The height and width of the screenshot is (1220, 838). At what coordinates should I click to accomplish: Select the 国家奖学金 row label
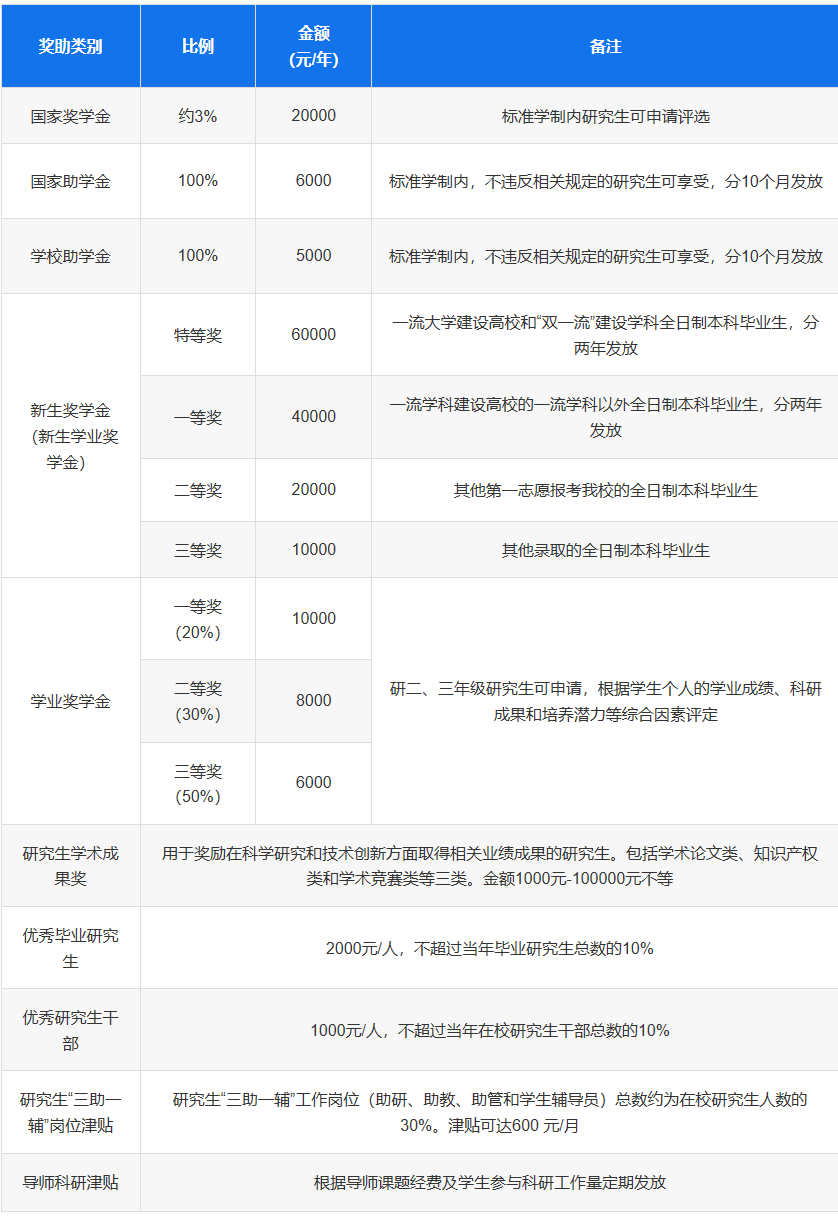pyautogui.click(x=70, y=116)
